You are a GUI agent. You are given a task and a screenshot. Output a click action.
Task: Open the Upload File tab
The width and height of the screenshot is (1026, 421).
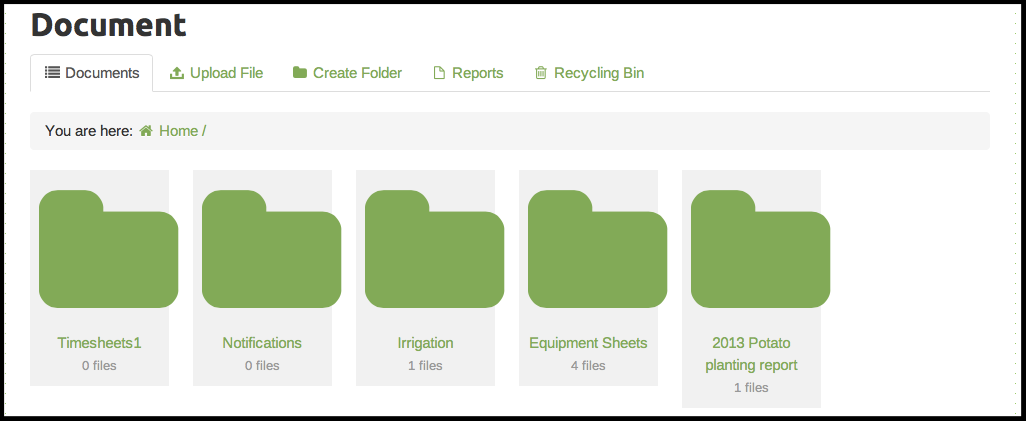(x=226, y=73)
